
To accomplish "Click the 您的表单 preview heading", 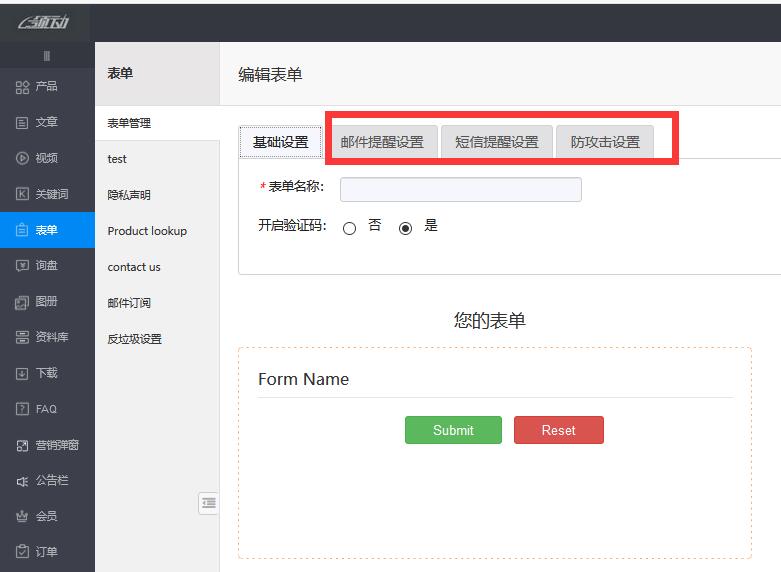I will pos(490,320).
